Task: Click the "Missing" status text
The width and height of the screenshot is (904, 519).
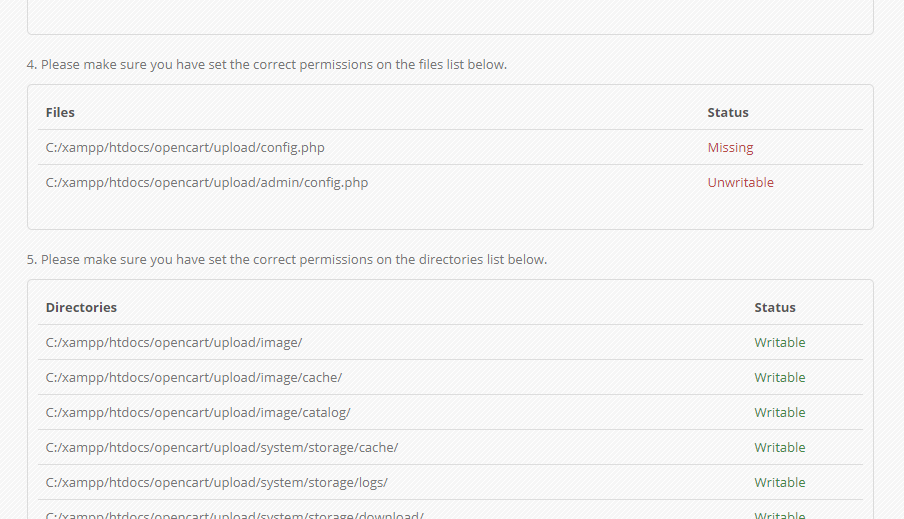Action: click(730, 148)
